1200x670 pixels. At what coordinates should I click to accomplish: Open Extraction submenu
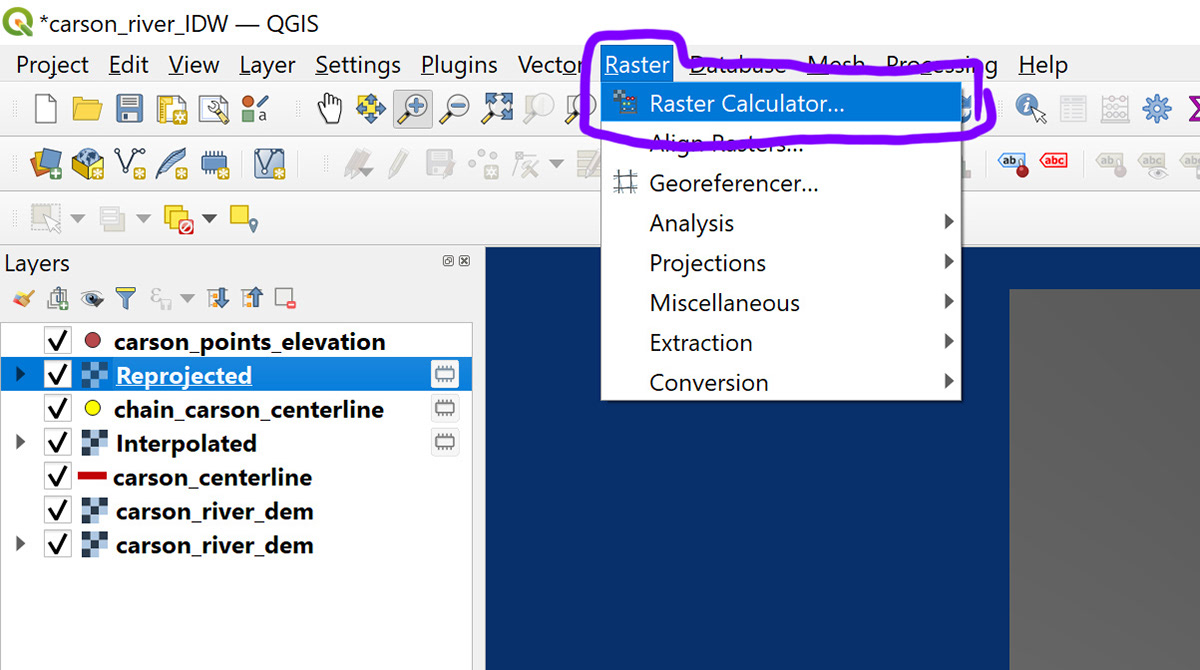[781, 343]
